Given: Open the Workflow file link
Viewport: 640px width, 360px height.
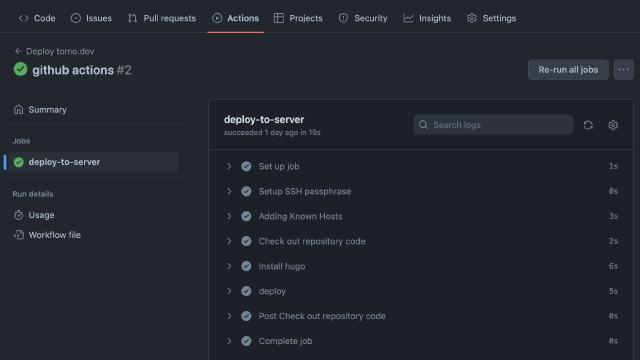Looking at the screenshot, I should click(x=54, y=235).
